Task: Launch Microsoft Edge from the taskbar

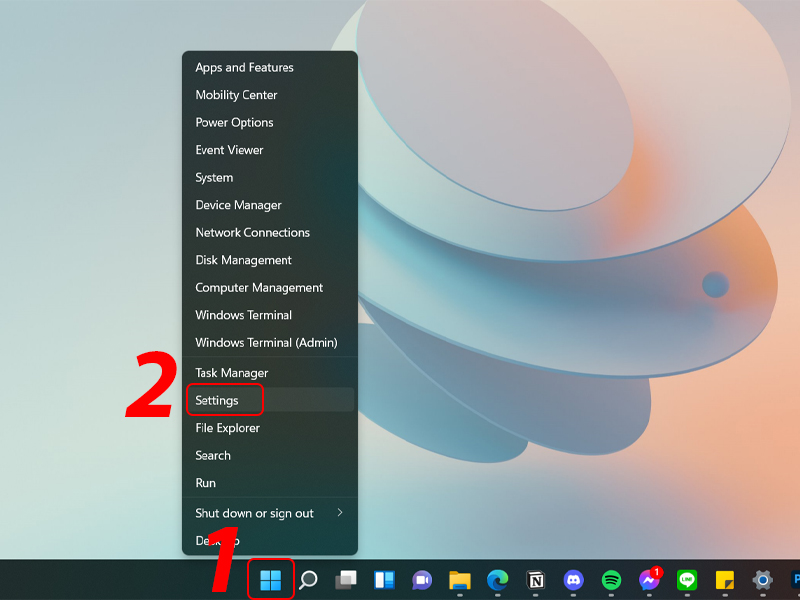Action: point(497,580)
